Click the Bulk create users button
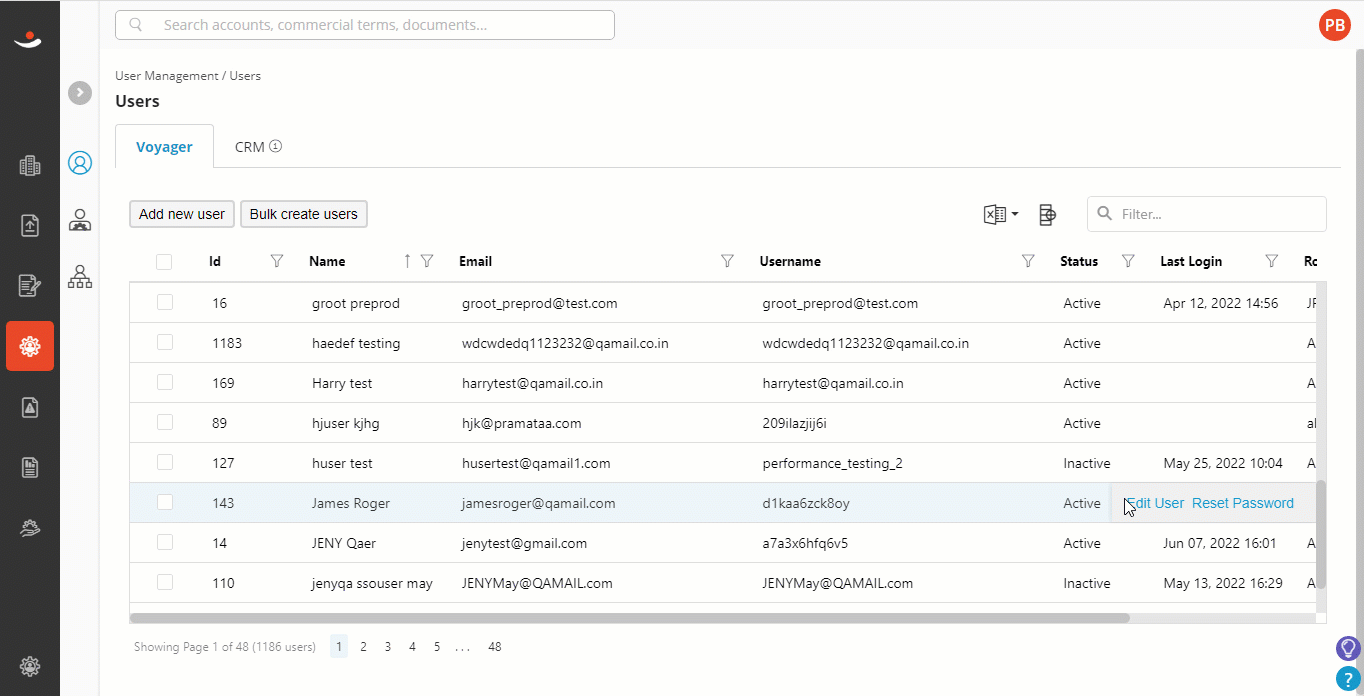Viewport: 1364px width, 696px height. (x=304, y=214)
